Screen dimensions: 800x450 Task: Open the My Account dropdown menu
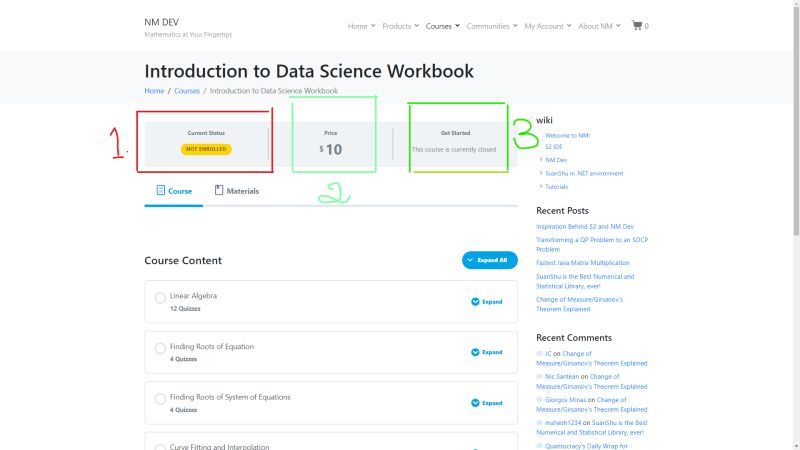[547, 26]
